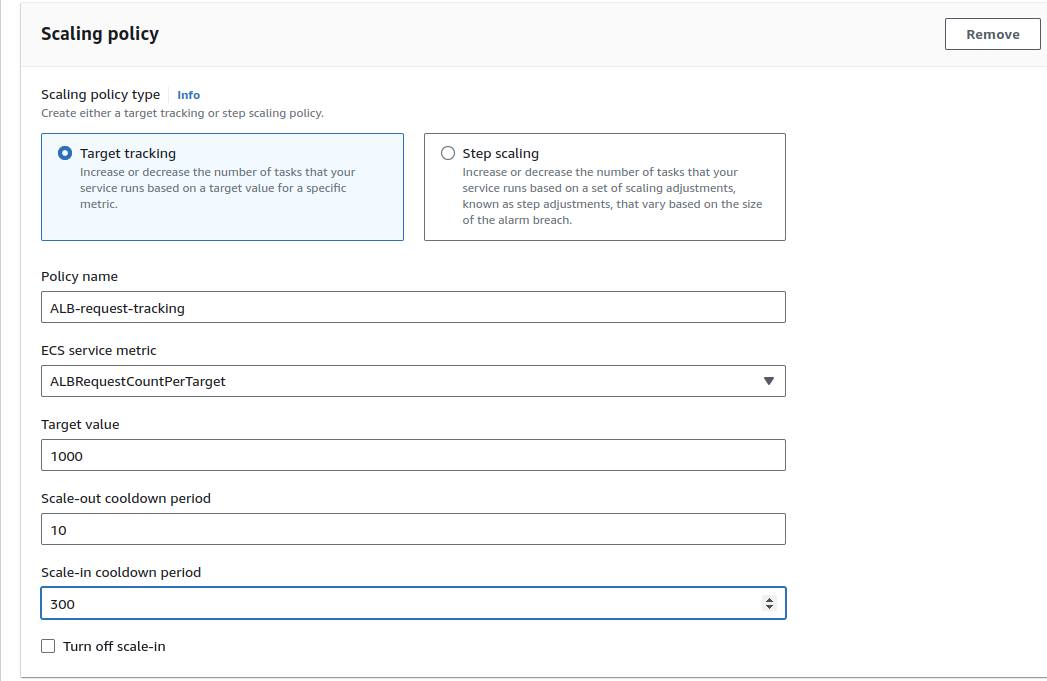Click the 'ECS service metric' field label
1047x681 pixels.
tap(98, 350)
